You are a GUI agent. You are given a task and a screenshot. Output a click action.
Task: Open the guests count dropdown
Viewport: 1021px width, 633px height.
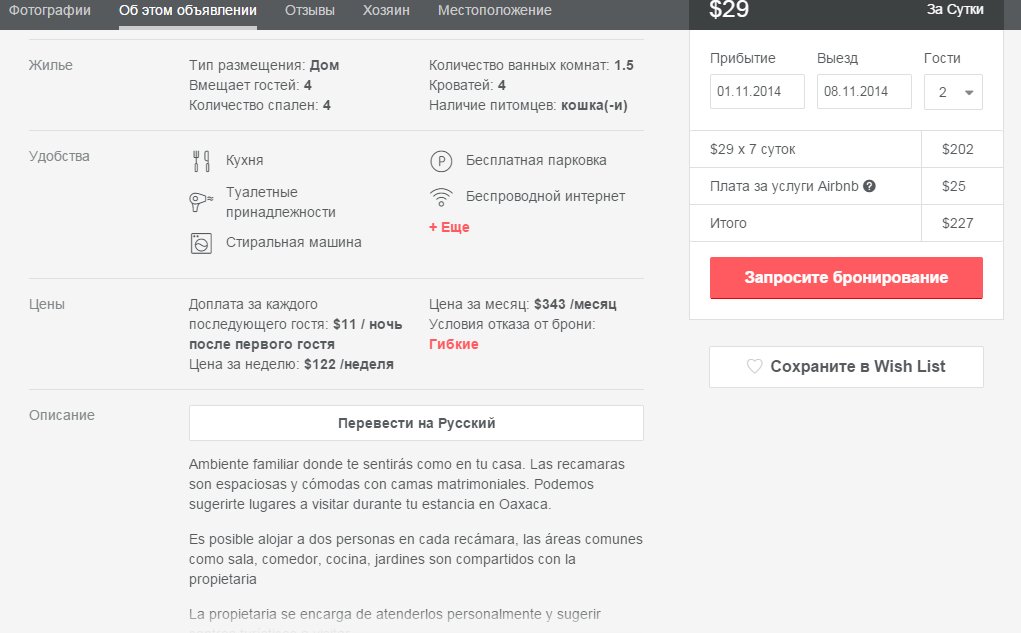coord(953,92)
